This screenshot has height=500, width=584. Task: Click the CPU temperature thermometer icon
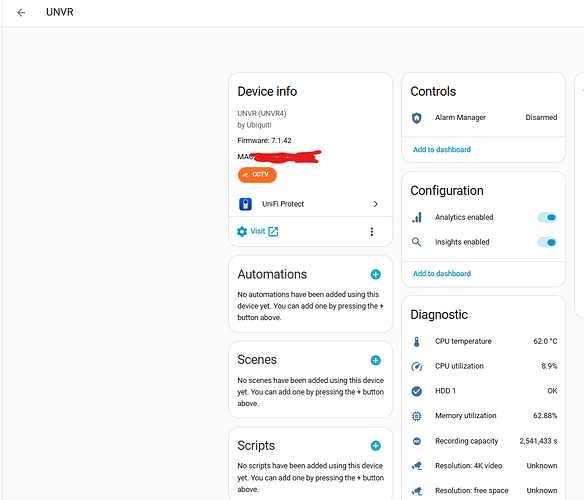point(416,341)
